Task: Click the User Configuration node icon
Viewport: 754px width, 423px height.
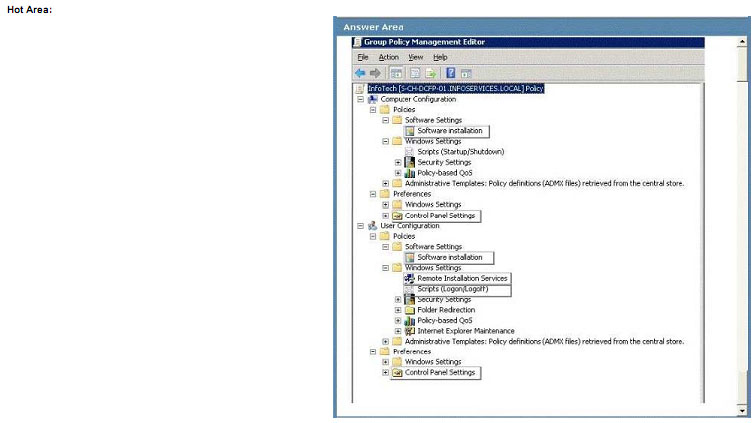Action: (373, 225)
